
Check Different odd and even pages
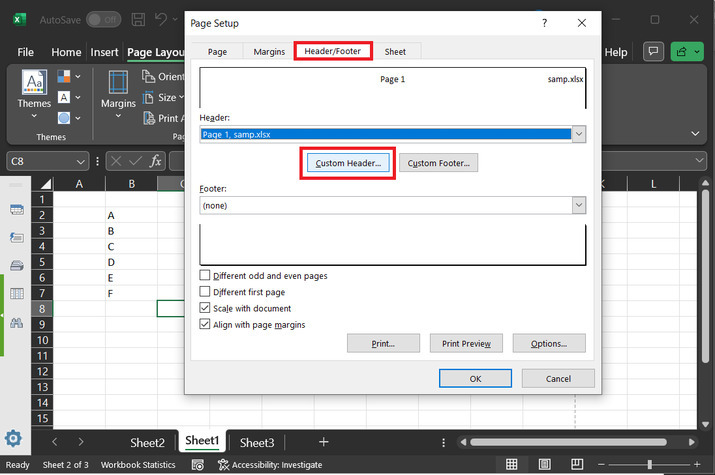click(x=205, y=275)
